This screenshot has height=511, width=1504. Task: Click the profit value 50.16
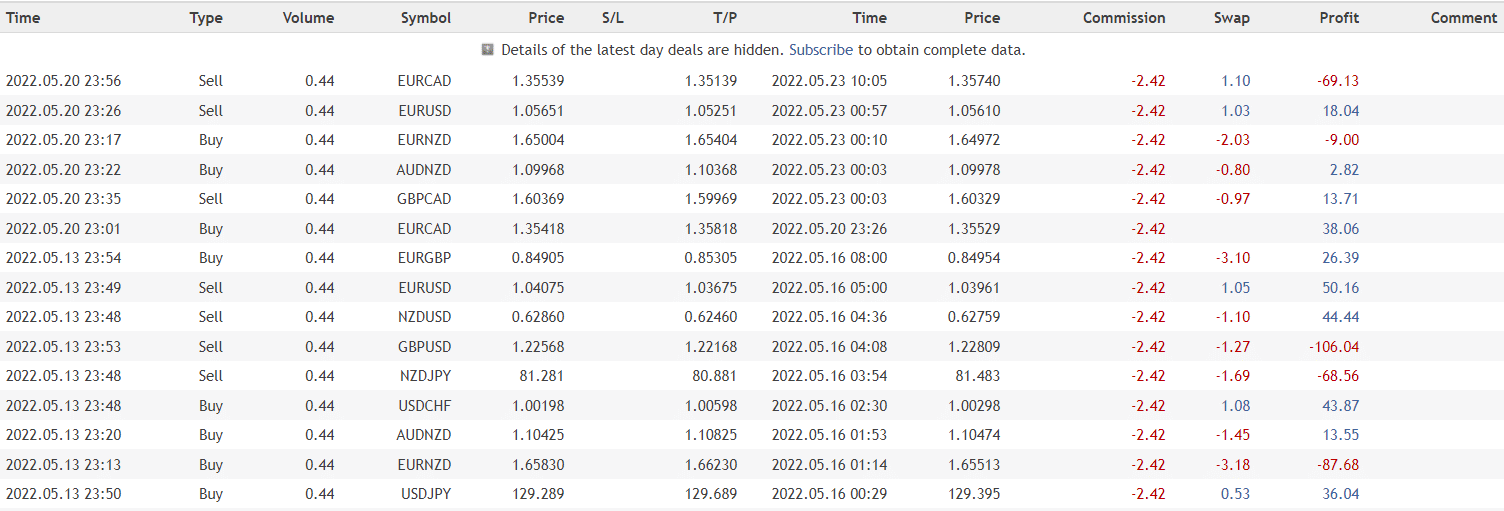click(1341, 288)
